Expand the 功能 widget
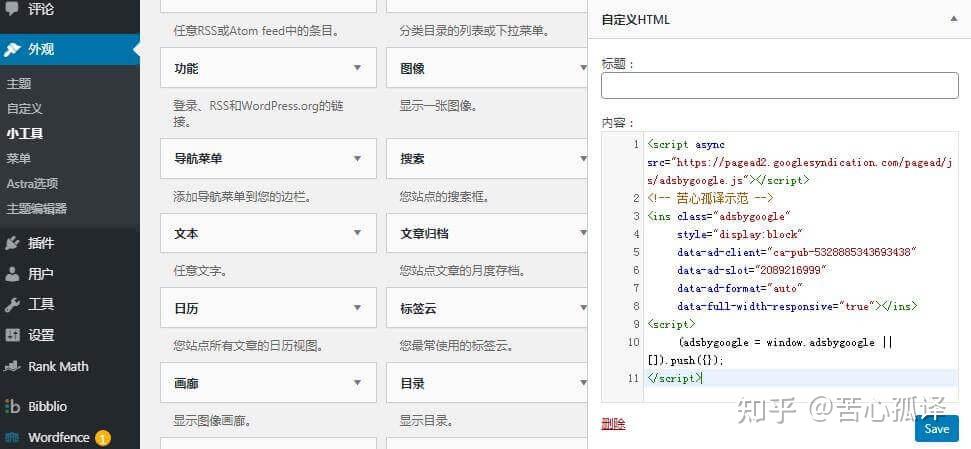Screen dimensions: 971x449 tap(268, 68)
